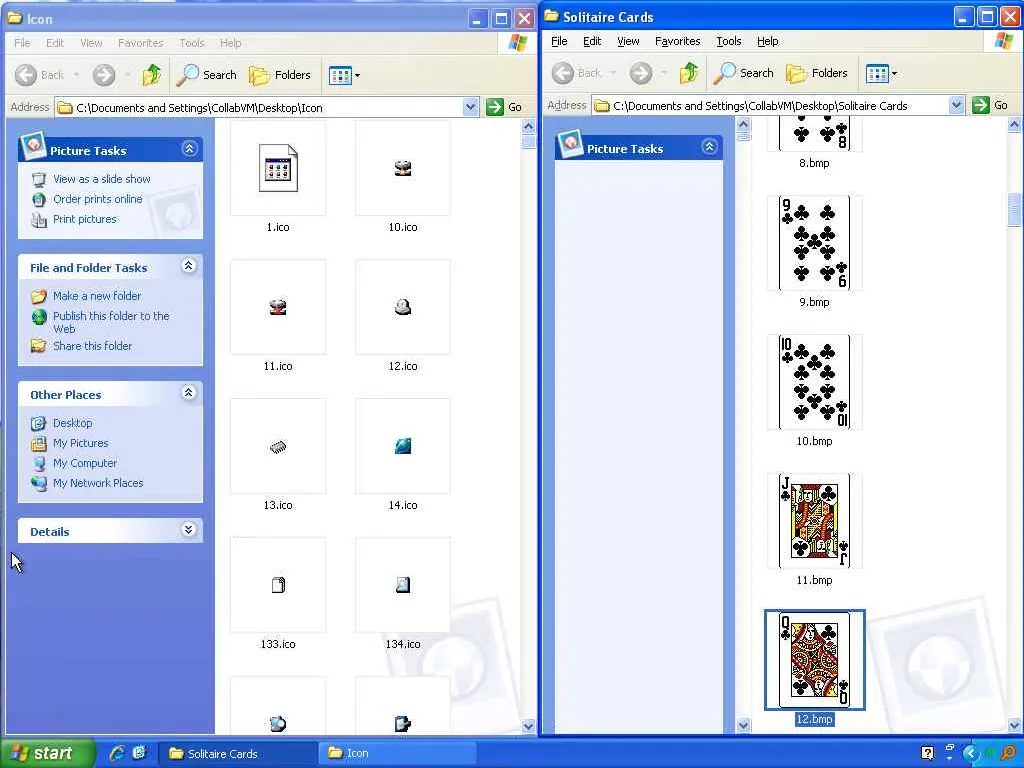Select the 10.bmp ten of clubs thumbnail
This screenshot has width=1024, height=768.
coord(814,382)
